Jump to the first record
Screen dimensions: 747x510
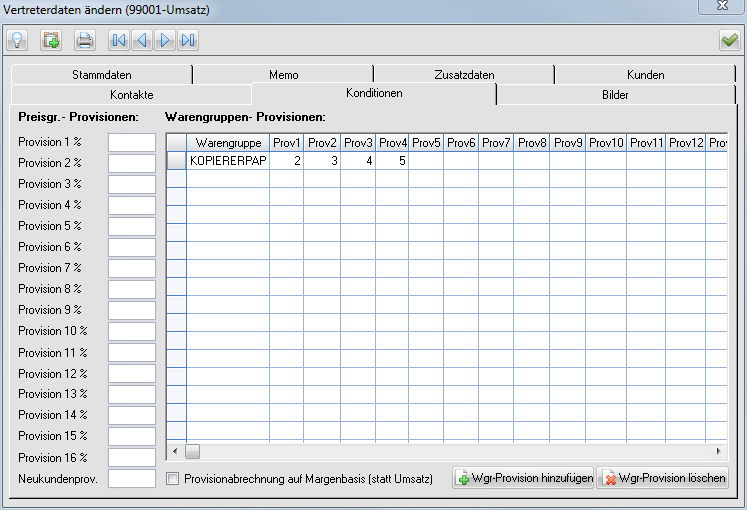click(119, 40)
